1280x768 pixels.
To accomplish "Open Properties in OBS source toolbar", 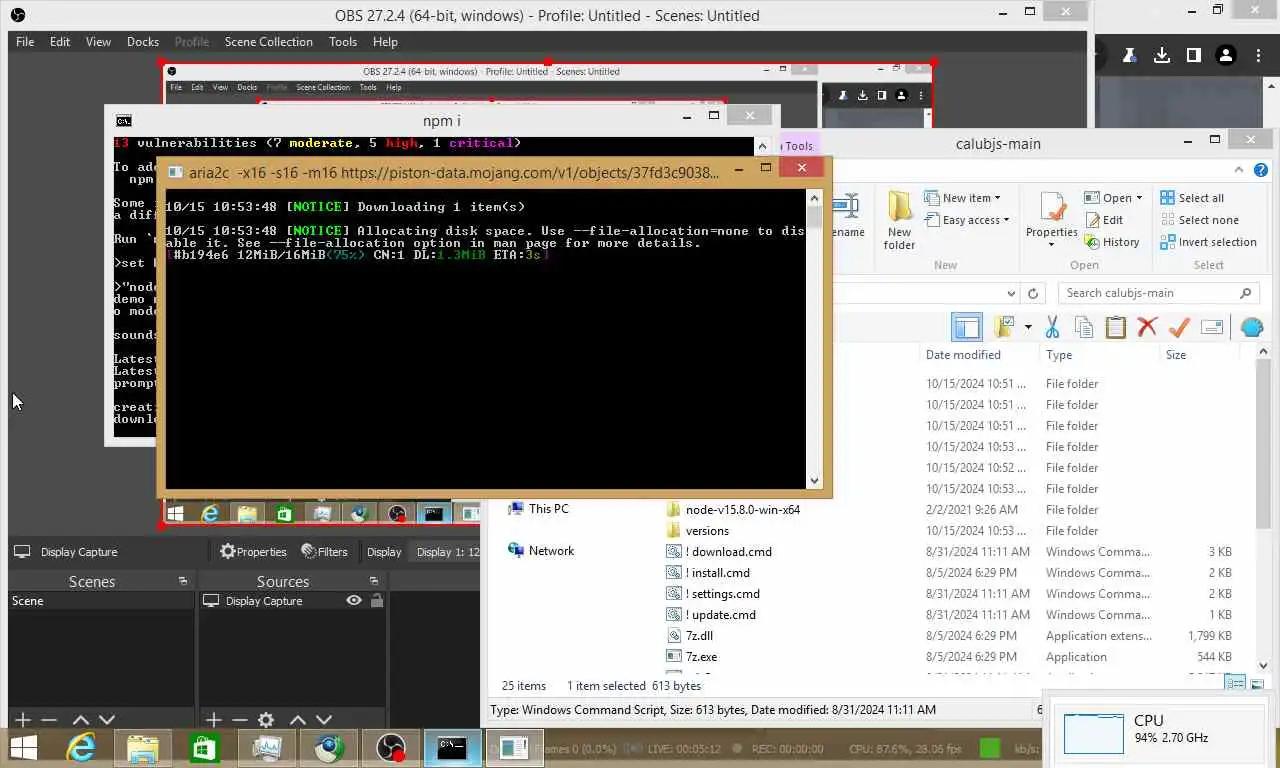I will 253,551.
